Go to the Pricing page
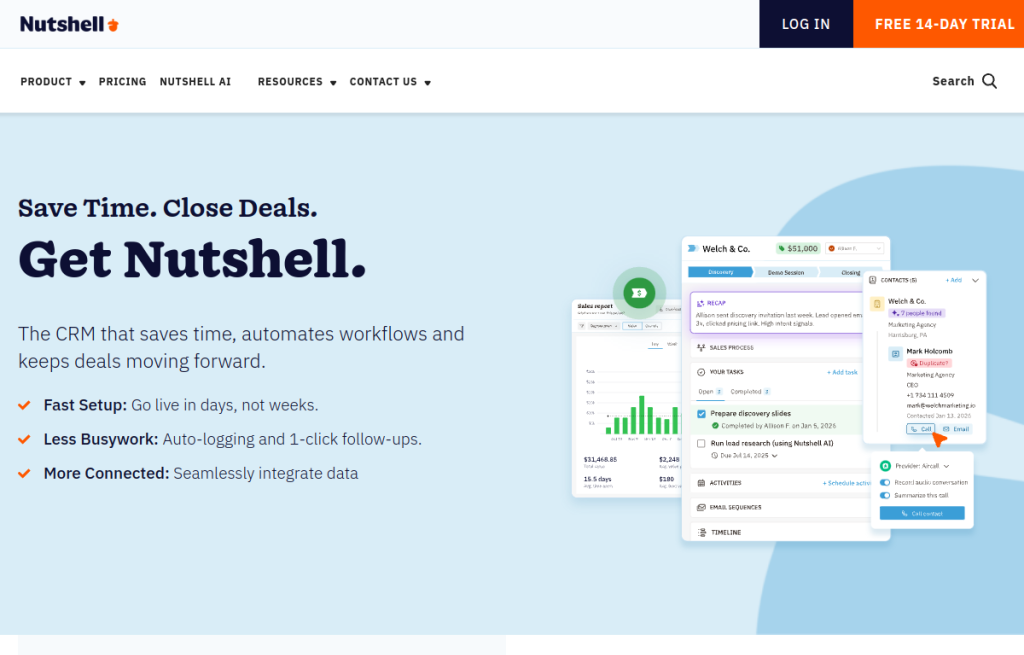1024x655 pixels. (x=122, y=82)
